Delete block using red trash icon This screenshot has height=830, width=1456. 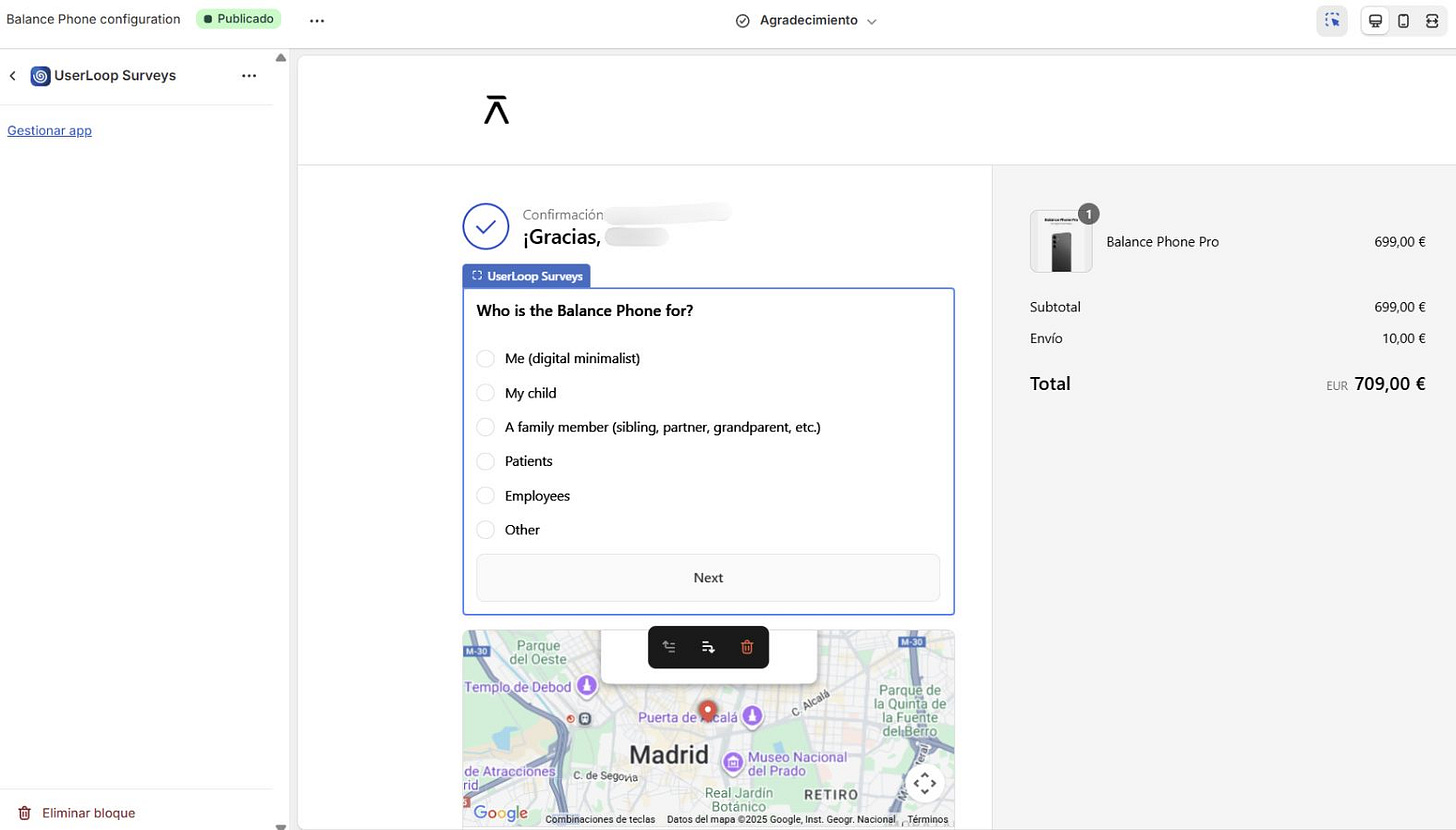[747, 647]
